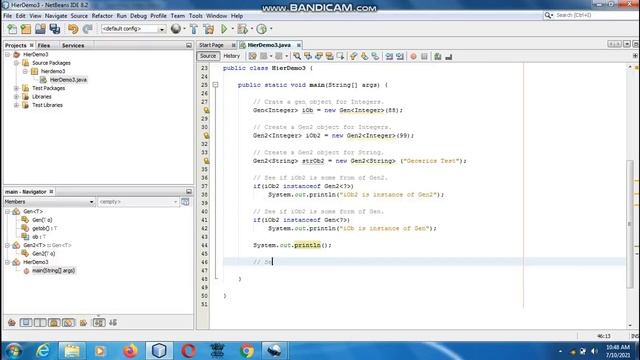The image size is (640, 360).
Task: Toggle Show Fields filter in Navigator
Action: click(x=26, y=322)
